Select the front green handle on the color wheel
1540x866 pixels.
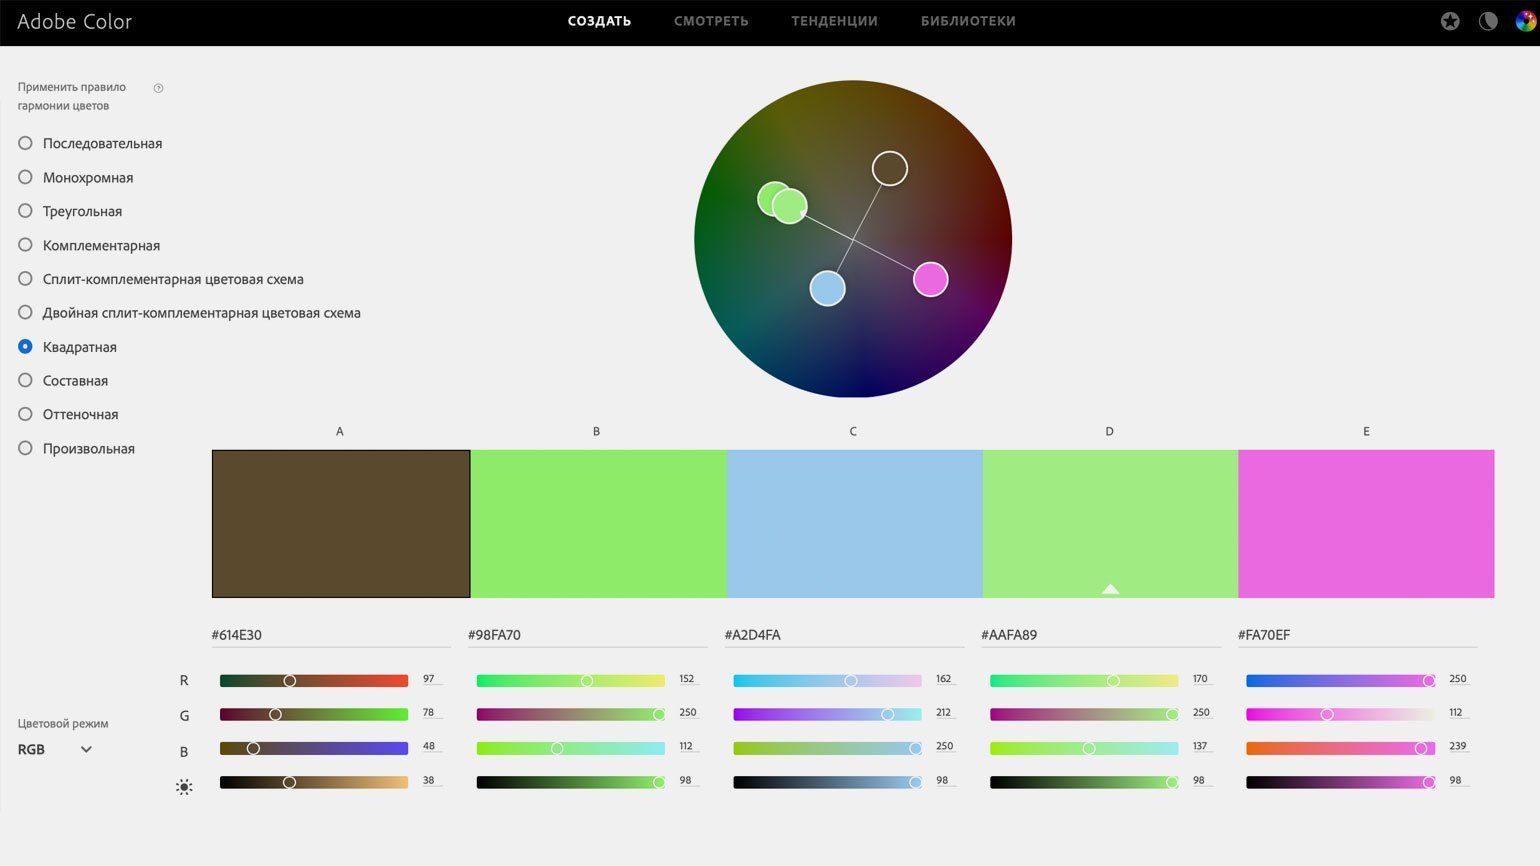[x=790, y=206]
